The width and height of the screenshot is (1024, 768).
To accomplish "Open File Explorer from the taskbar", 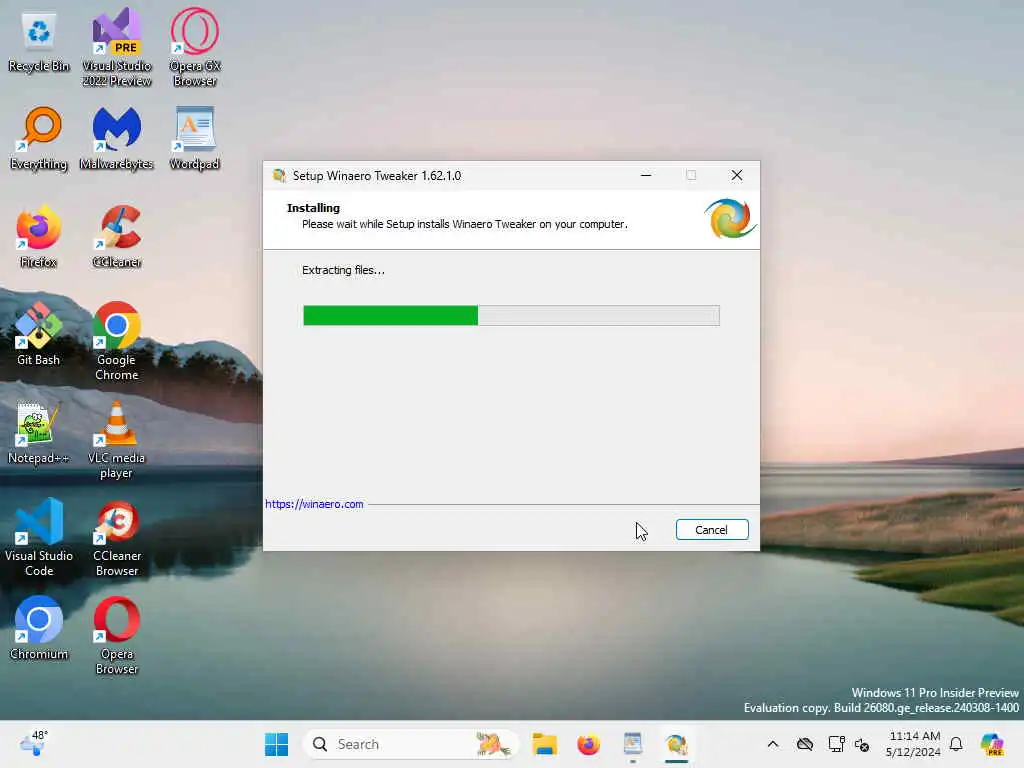I will point(544,744).
